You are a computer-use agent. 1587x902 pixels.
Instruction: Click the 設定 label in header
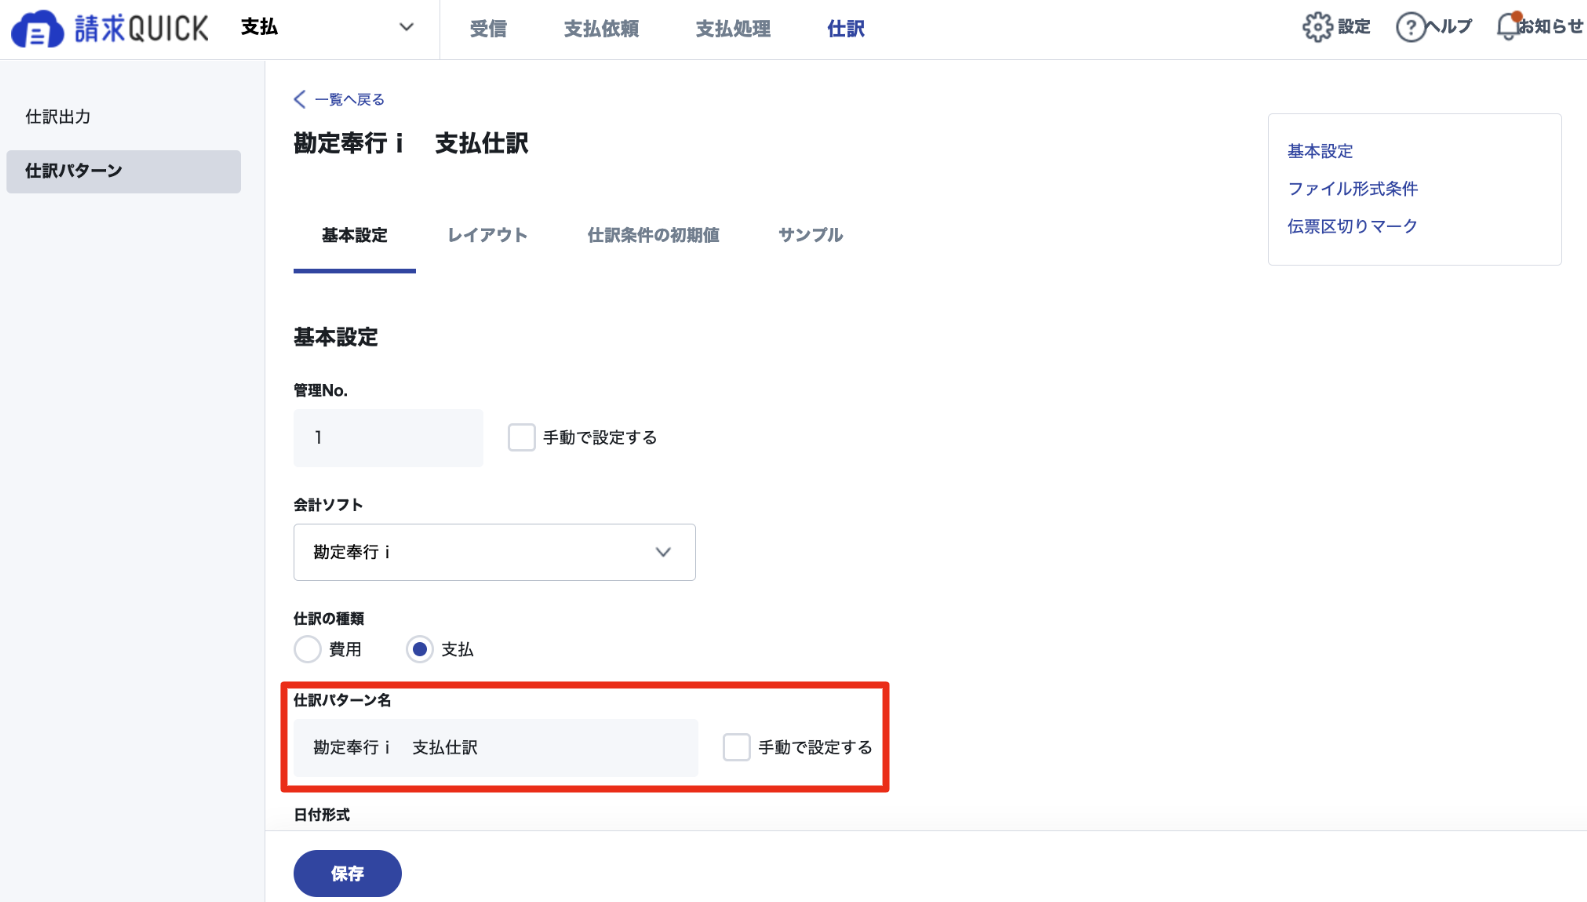click(x=1354, y=27)
